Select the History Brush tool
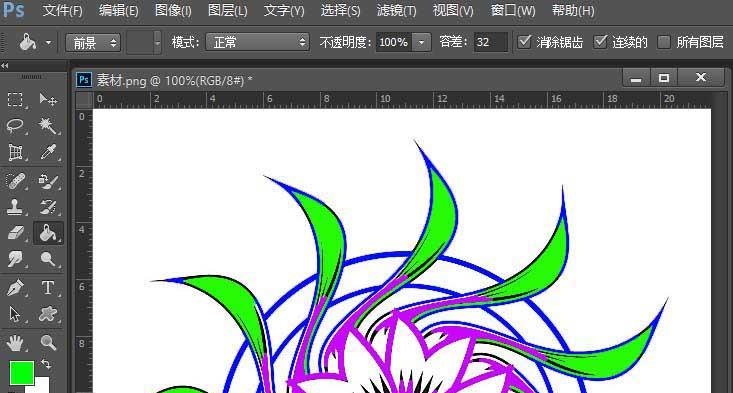Screen dimensions: 733x393 pos(48,207)
